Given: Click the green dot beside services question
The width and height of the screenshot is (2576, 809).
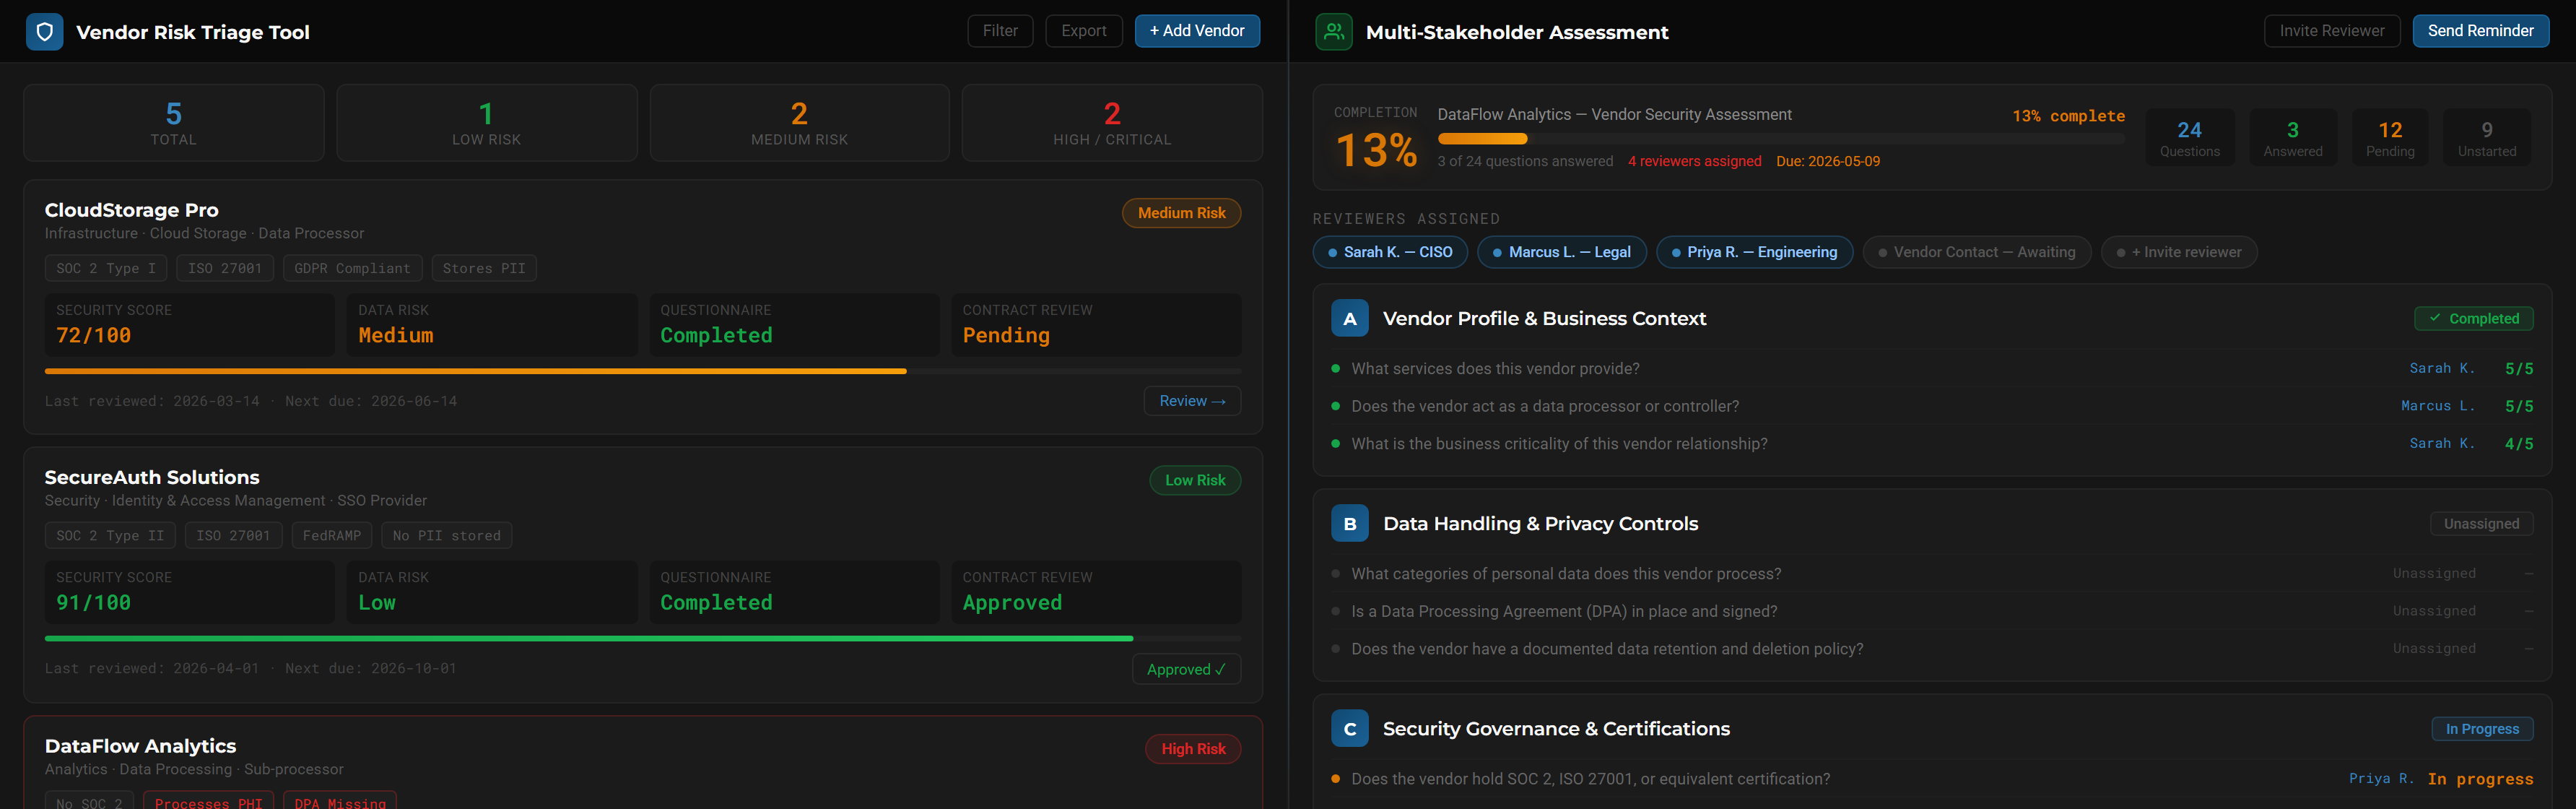Looking at the screenshot, I should coord(1335,369).
